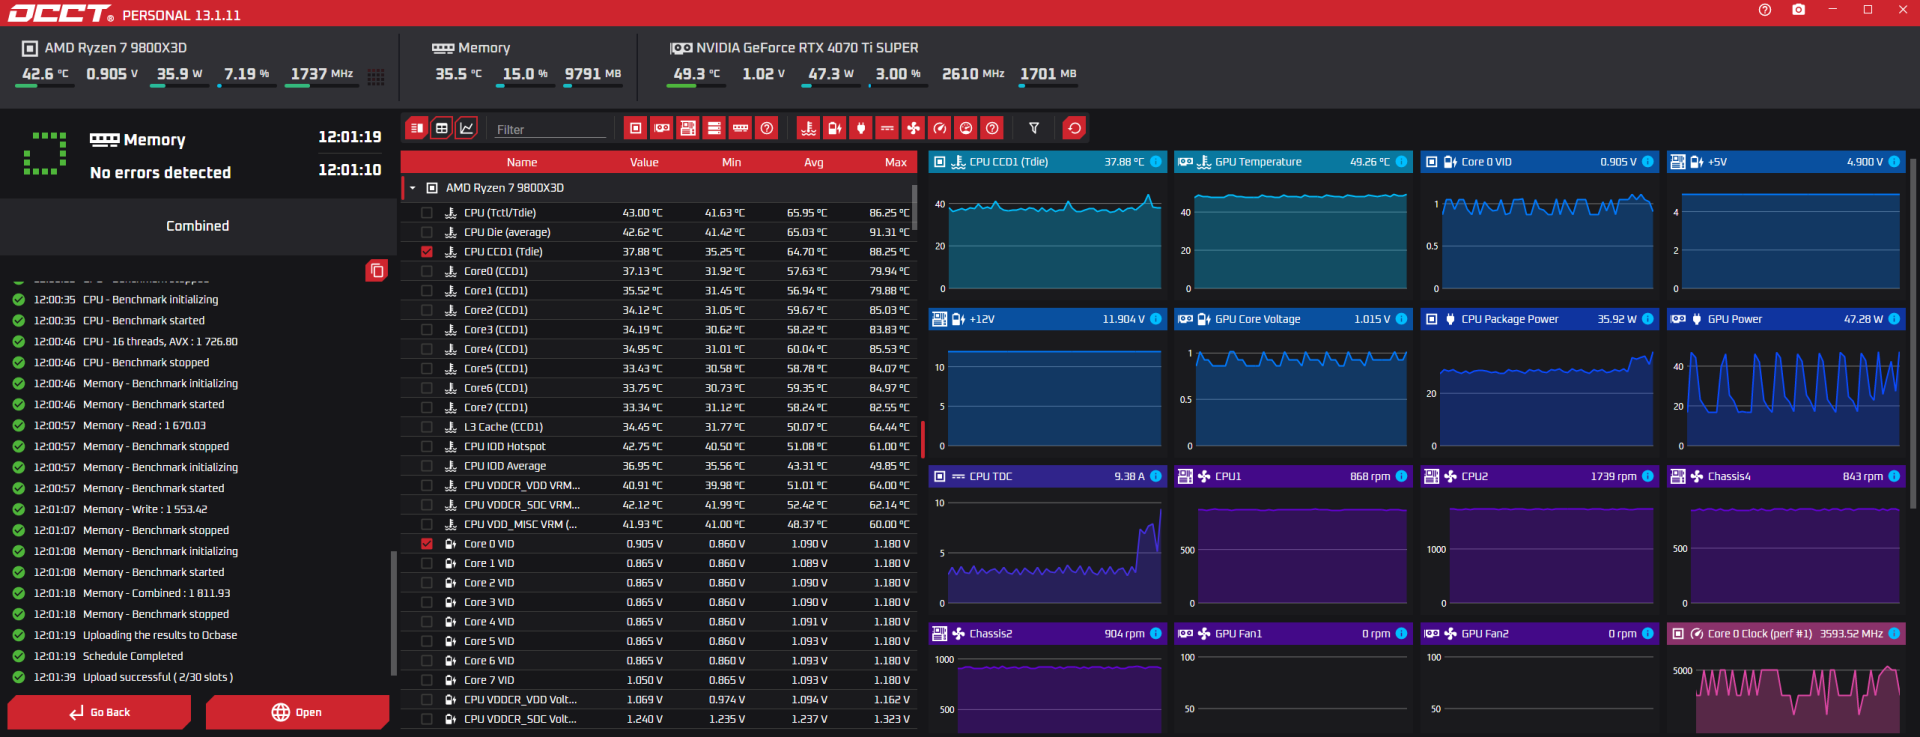
Task: Collapse the AMD Ryzen 7 9800X3D group
Action: click(412, 188)
